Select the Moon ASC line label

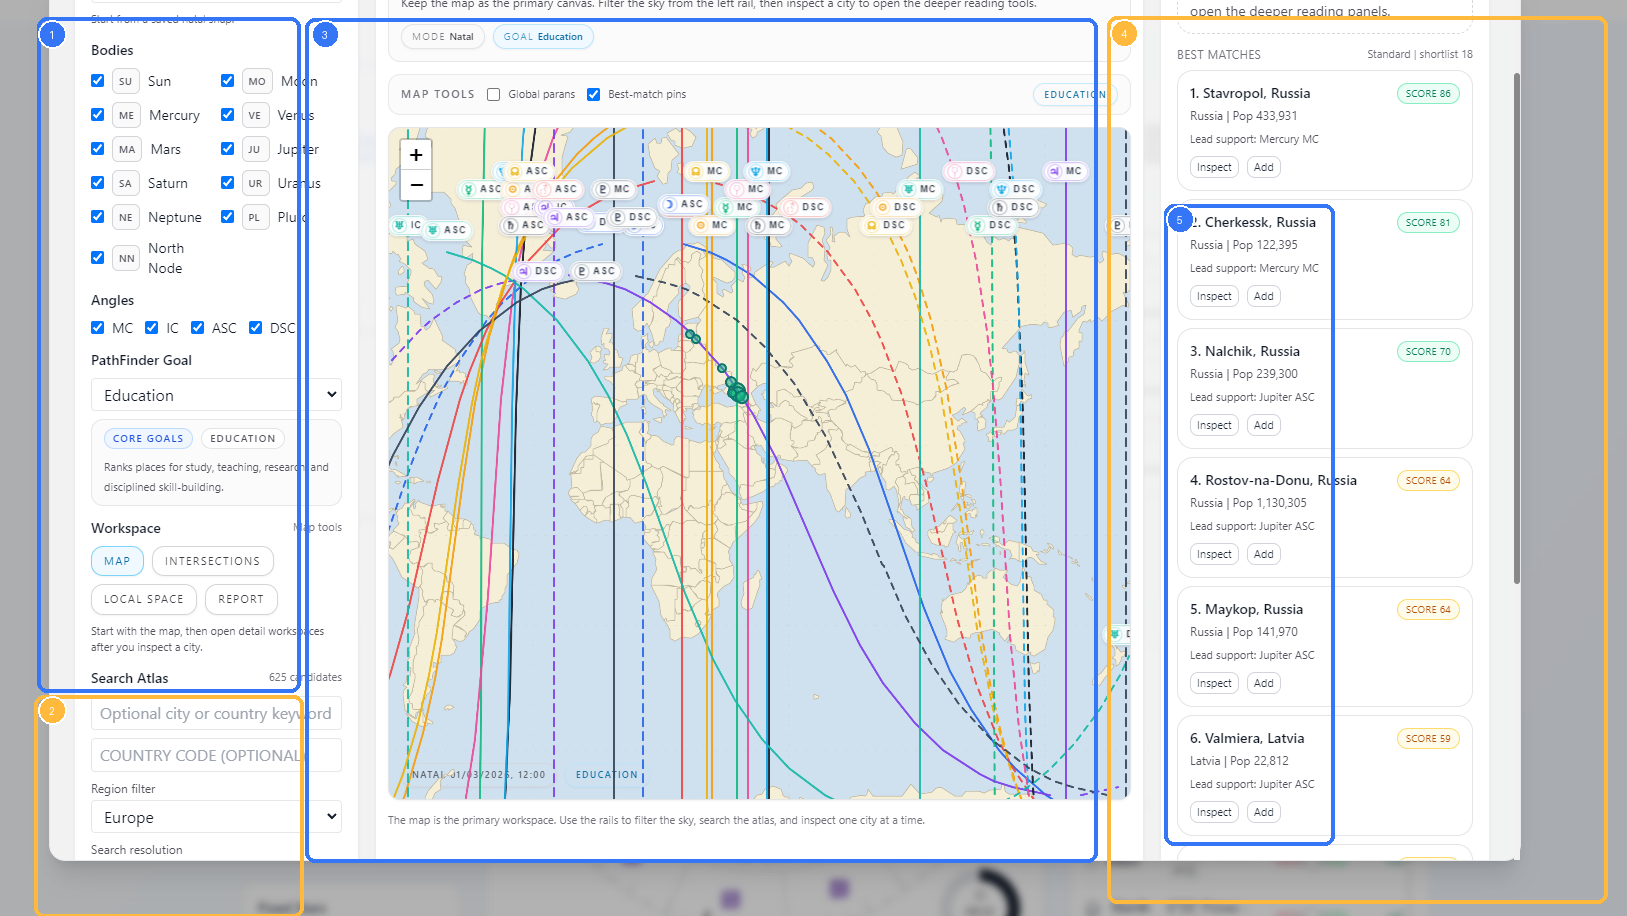(x=683, y=204)
